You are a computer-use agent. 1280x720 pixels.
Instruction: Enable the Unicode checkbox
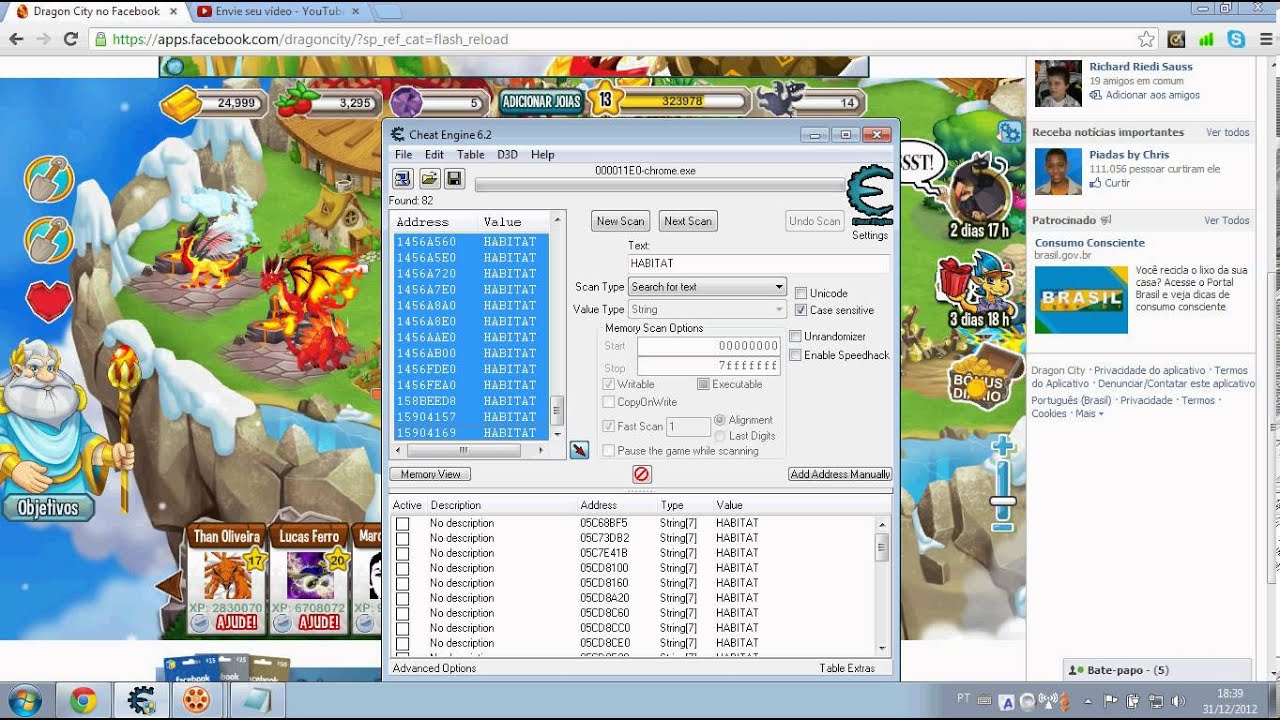(x=801, y=293)
